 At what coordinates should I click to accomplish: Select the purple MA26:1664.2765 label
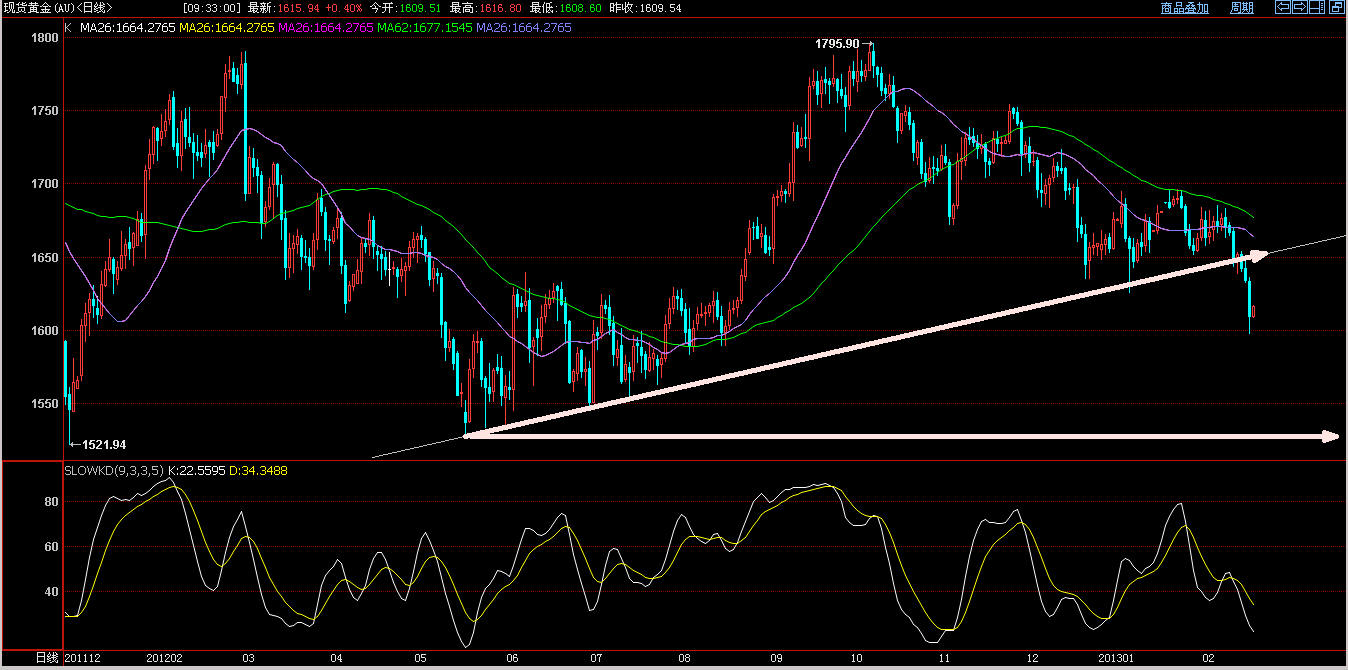[x=524, y=28]
